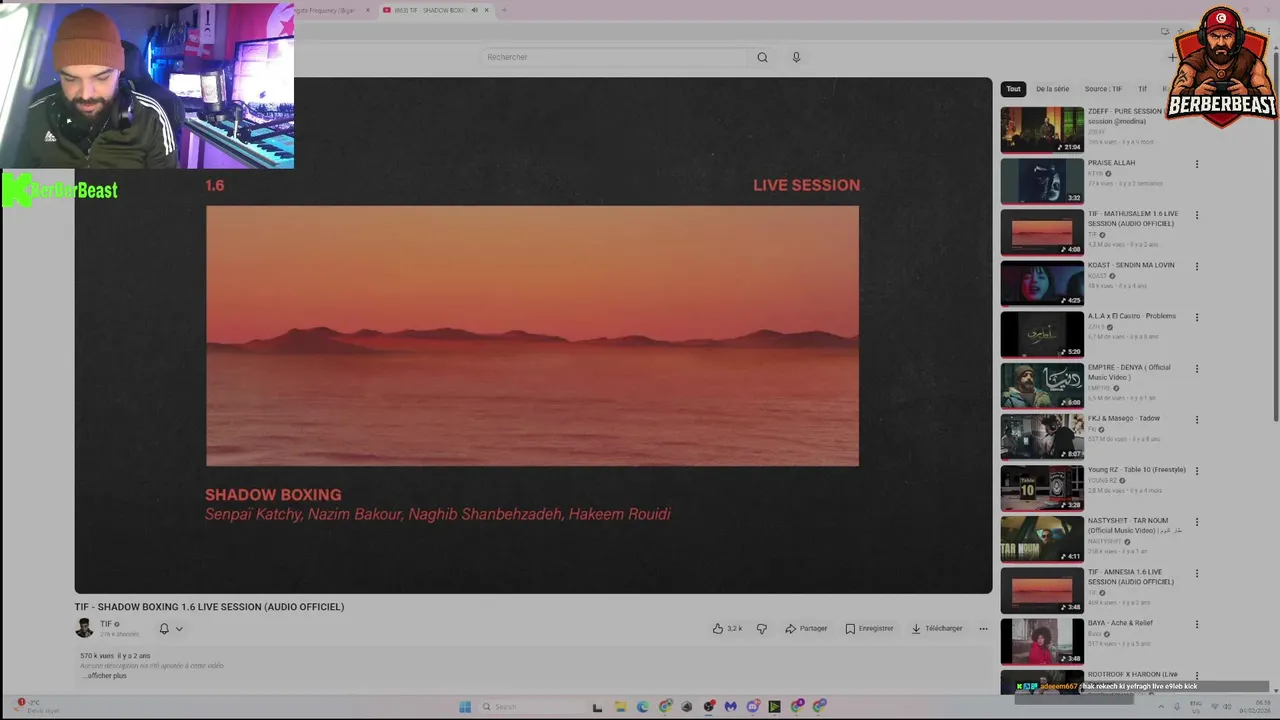The image size is (1280, 720).
Task: Open options menu for A.L.A x El Castro
Action: tap(1196, 318)
